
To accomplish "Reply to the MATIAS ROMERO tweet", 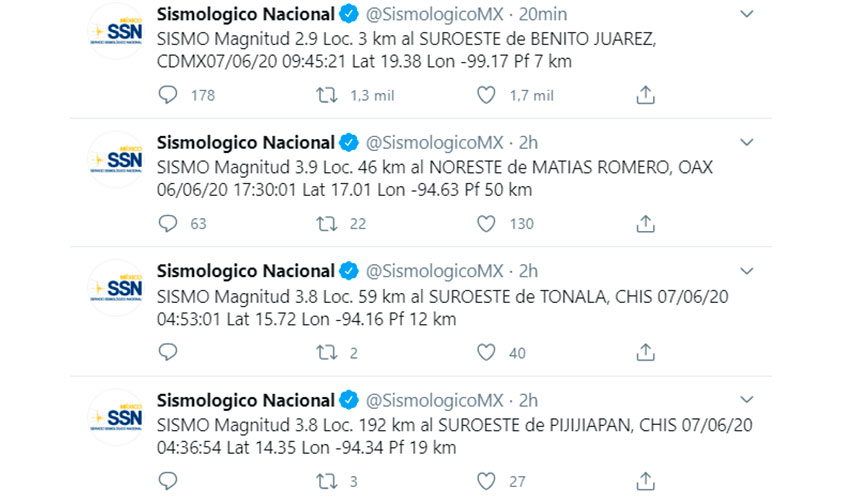I will 168,223.
